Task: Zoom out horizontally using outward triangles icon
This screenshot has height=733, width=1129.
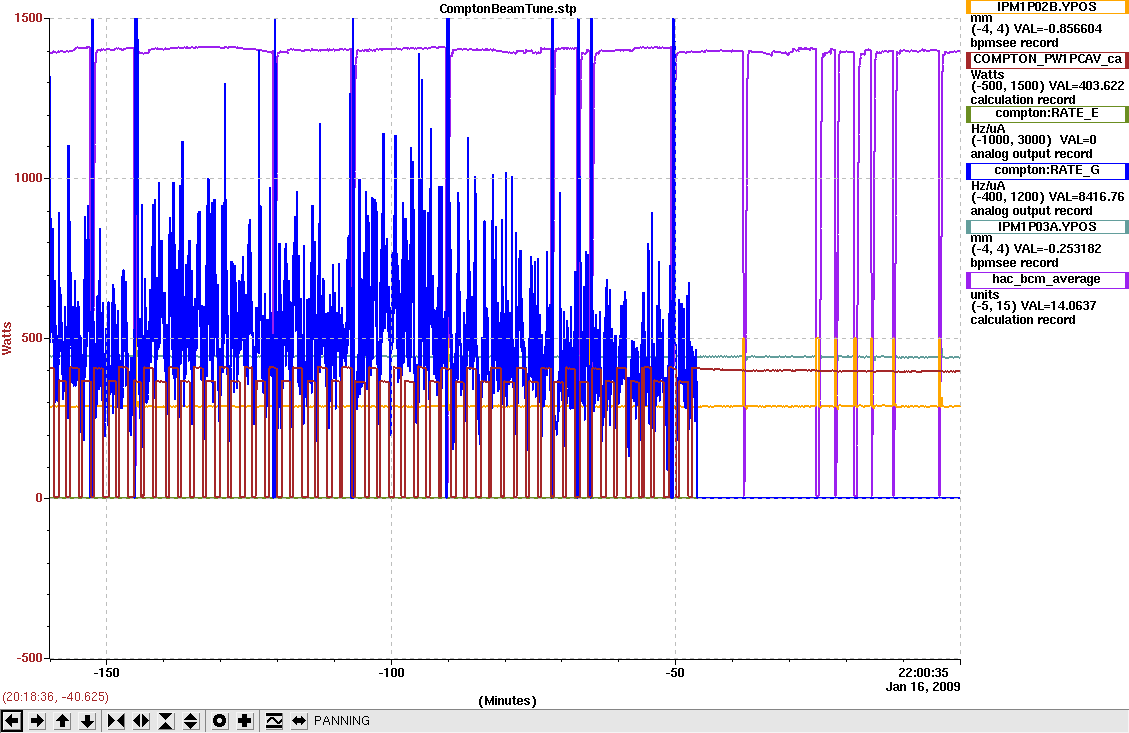Action: pyautogui.click(x=141, y=721)
